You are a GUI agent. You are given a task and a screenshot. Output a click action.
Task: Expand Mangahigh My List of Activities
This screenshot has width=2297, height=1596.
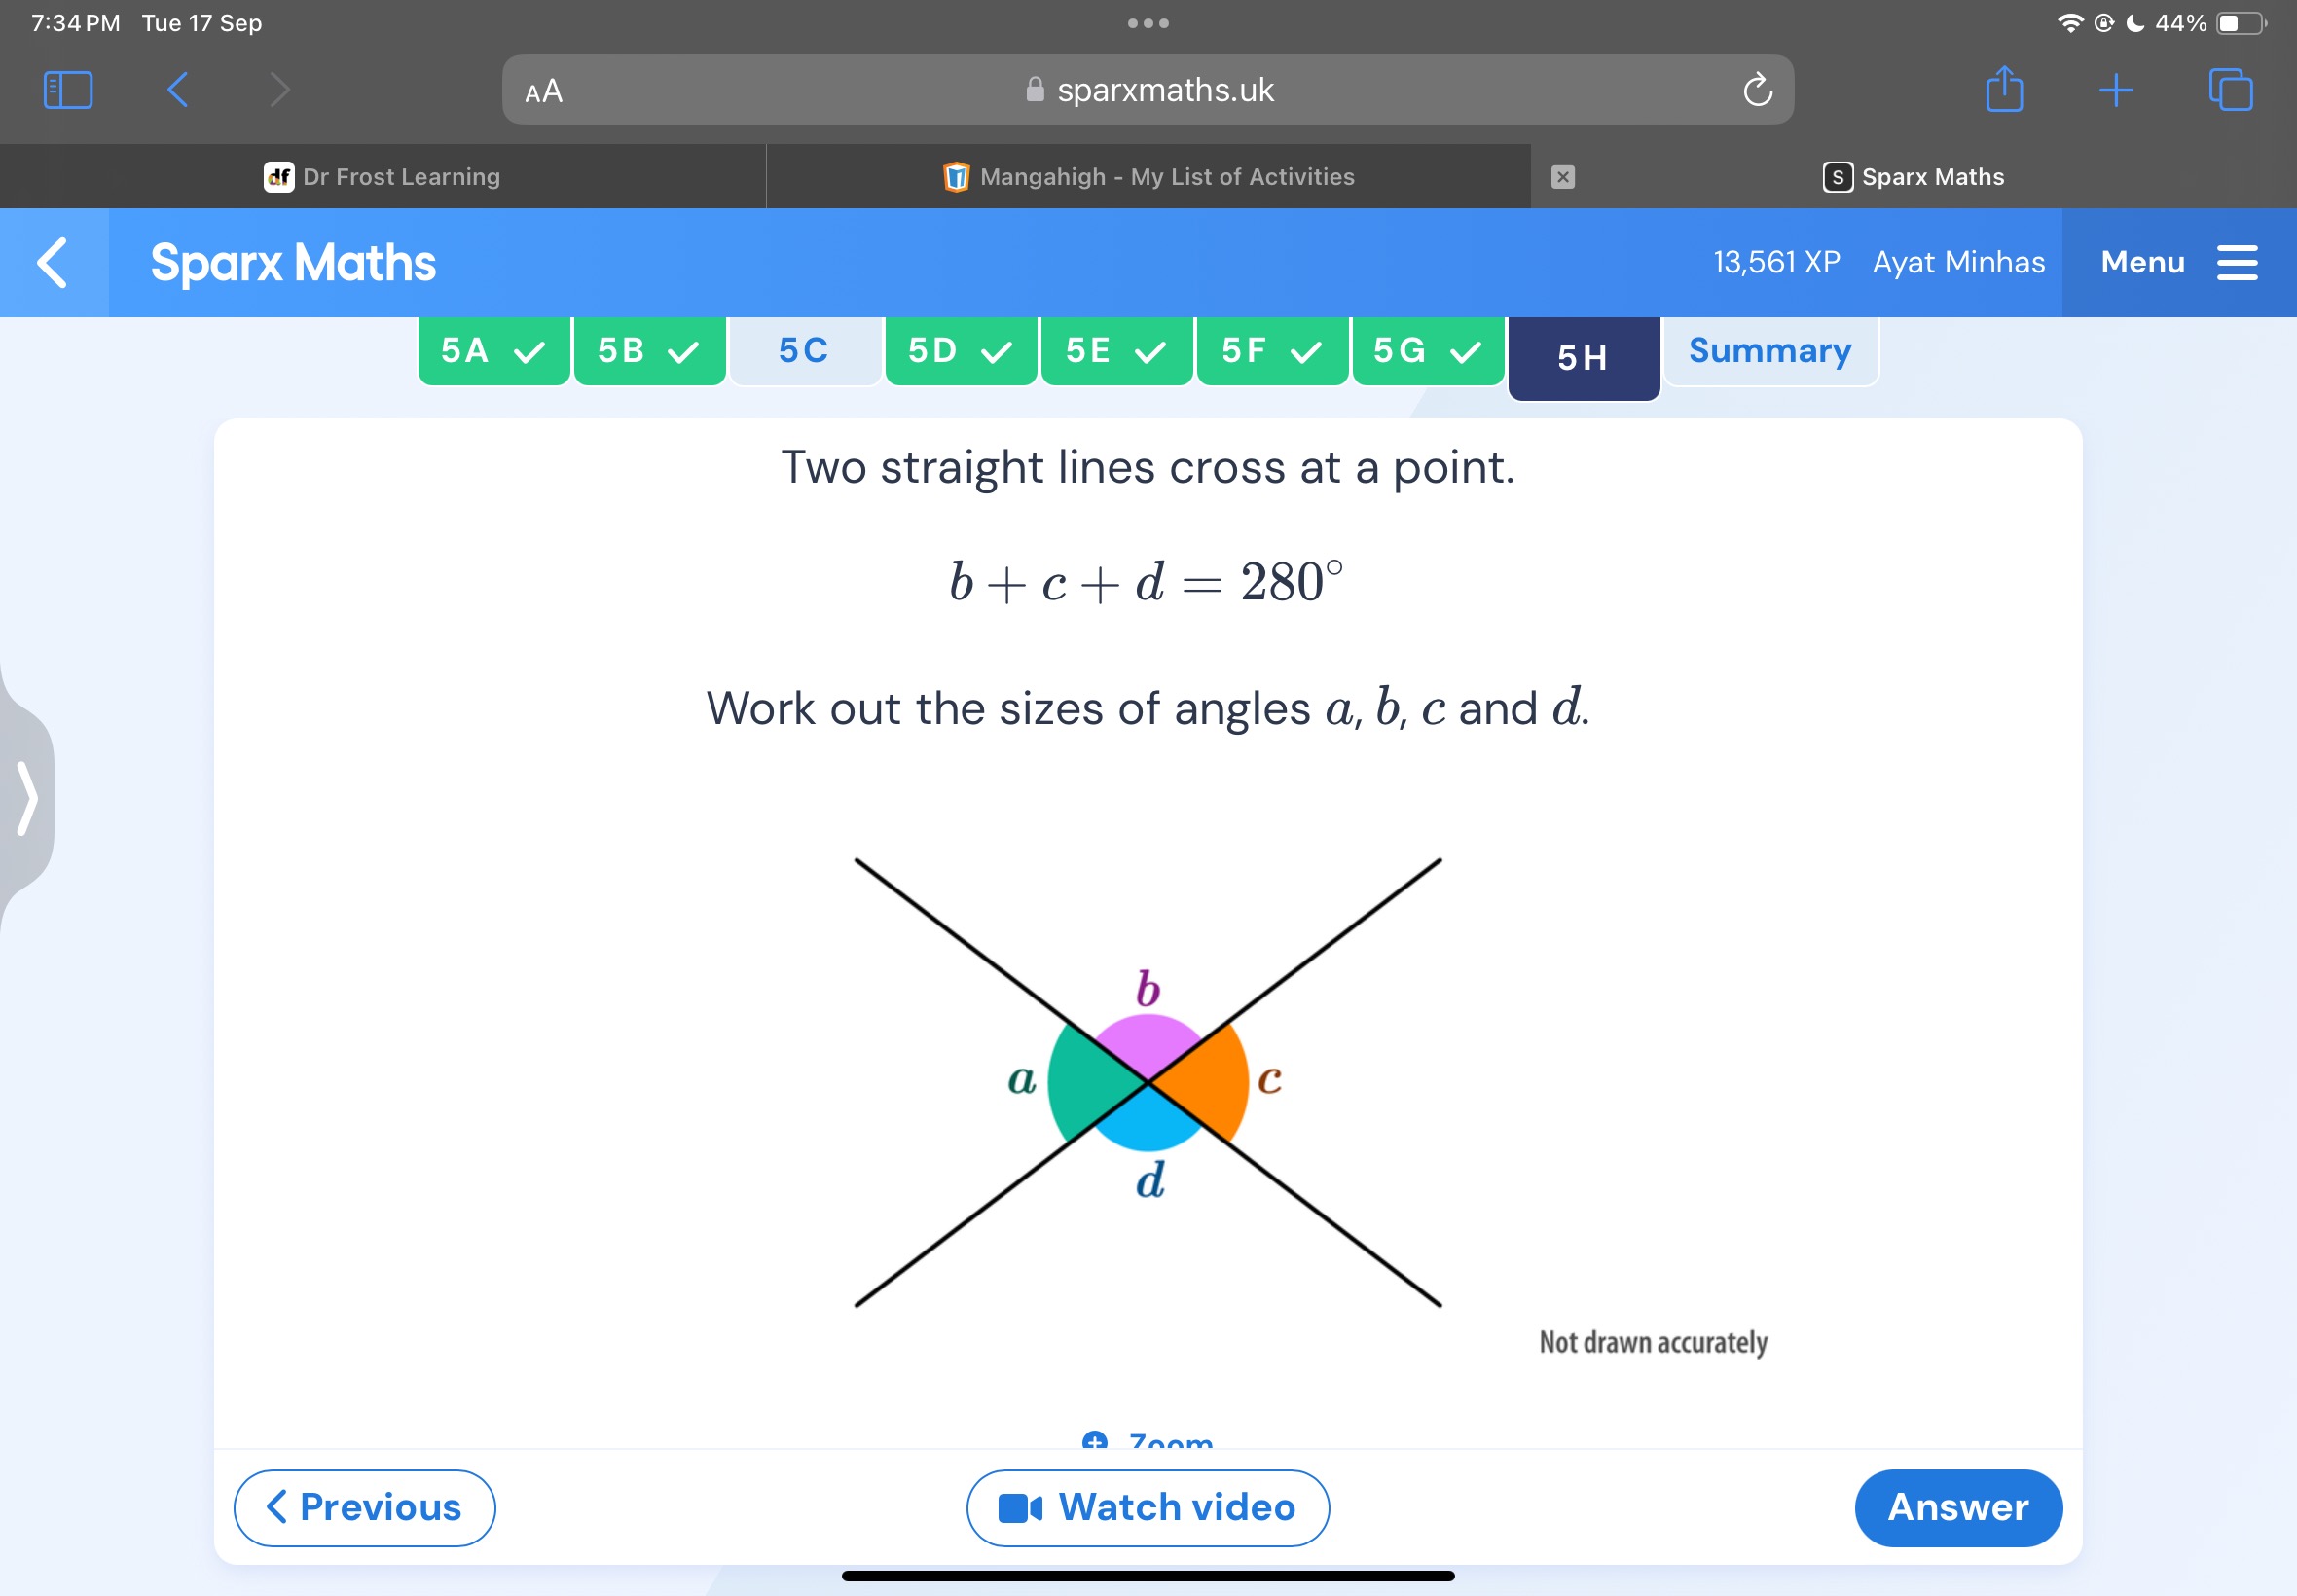[x=1147, y=176]
